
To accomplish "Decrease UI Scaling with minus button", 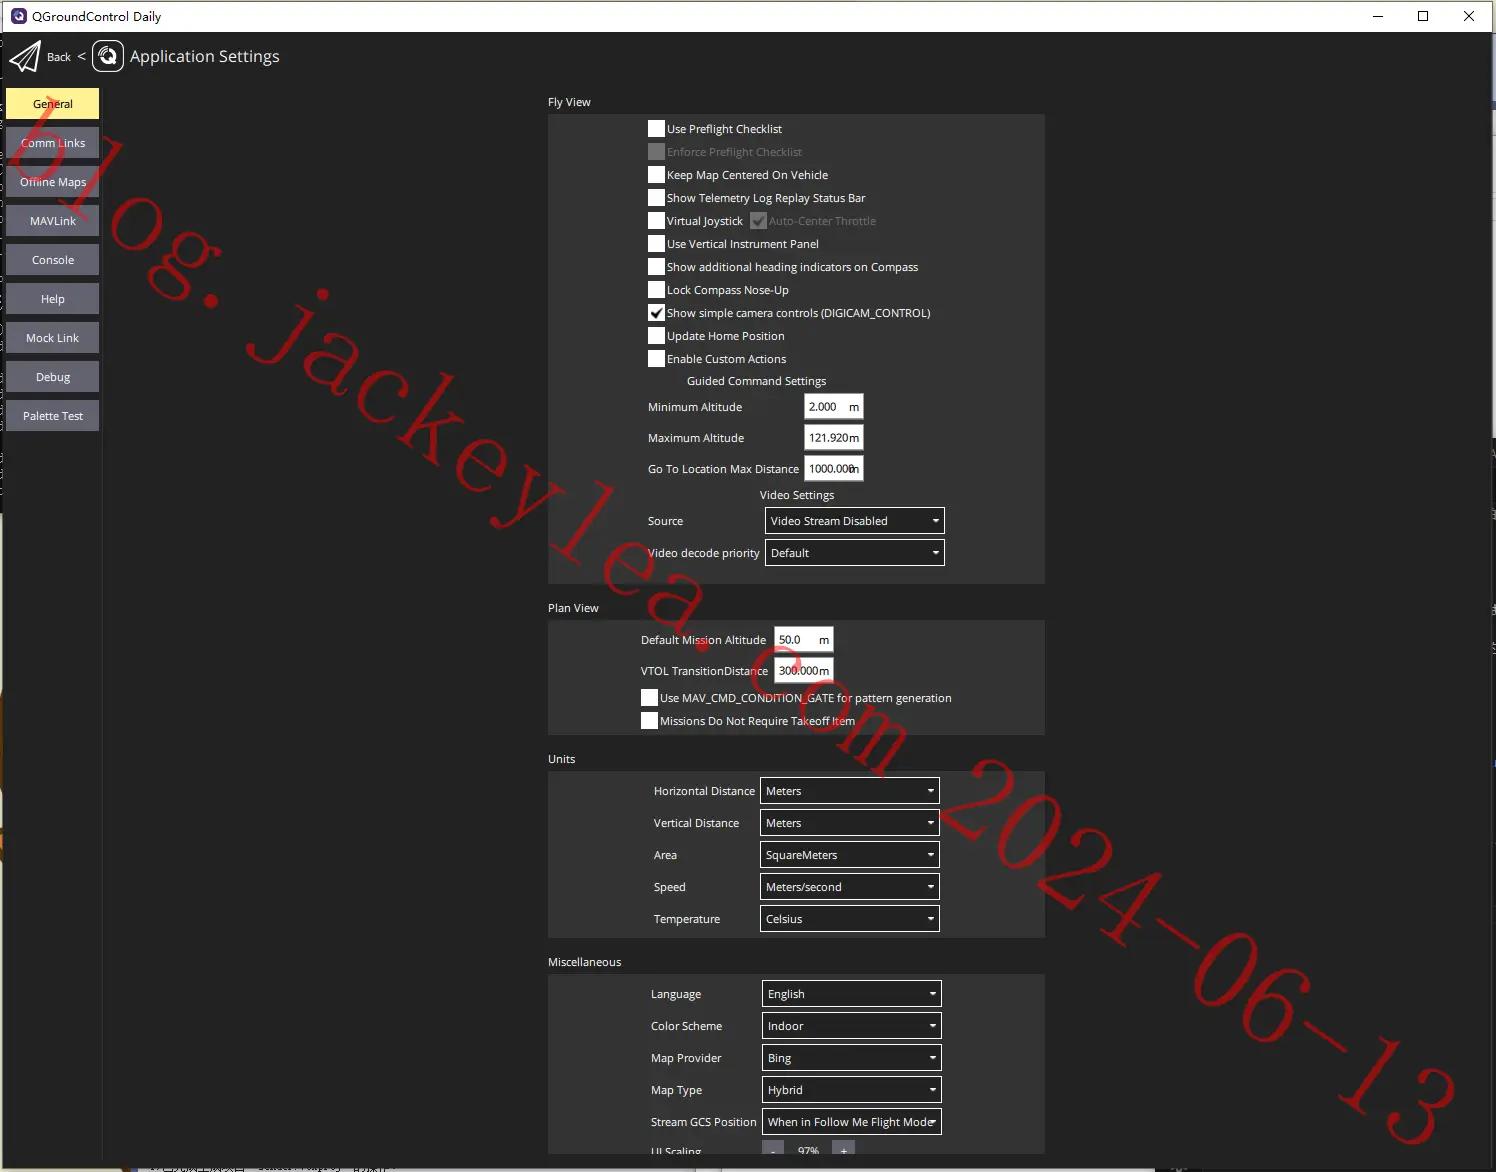I will (x=774, y=1150).
